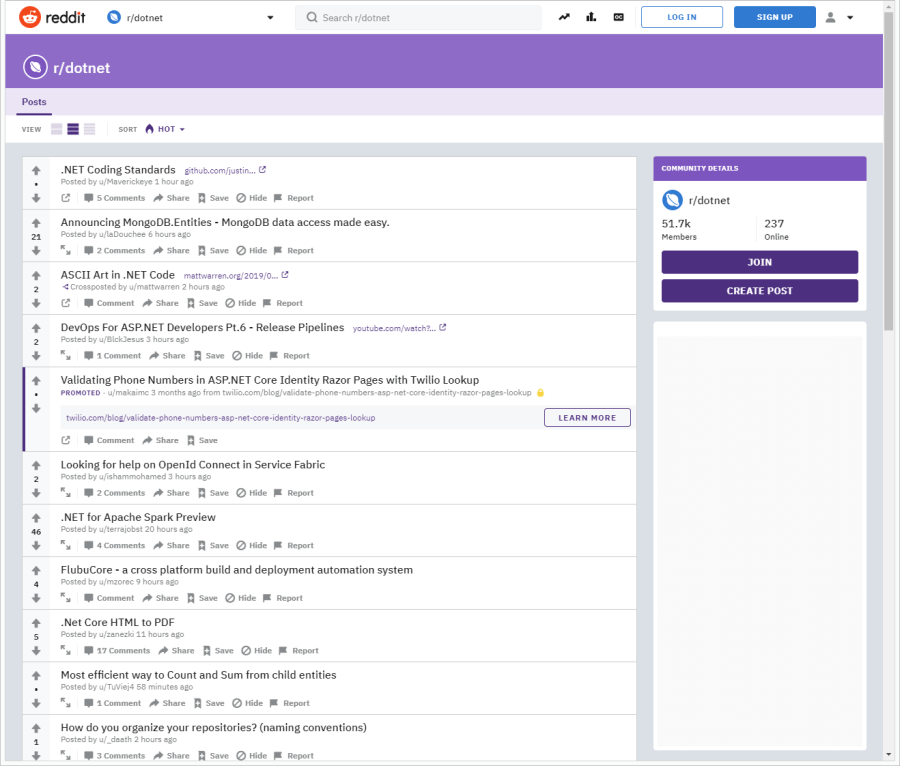Downvote the Announcing MongoDB.Entities post

coord(36,251)
